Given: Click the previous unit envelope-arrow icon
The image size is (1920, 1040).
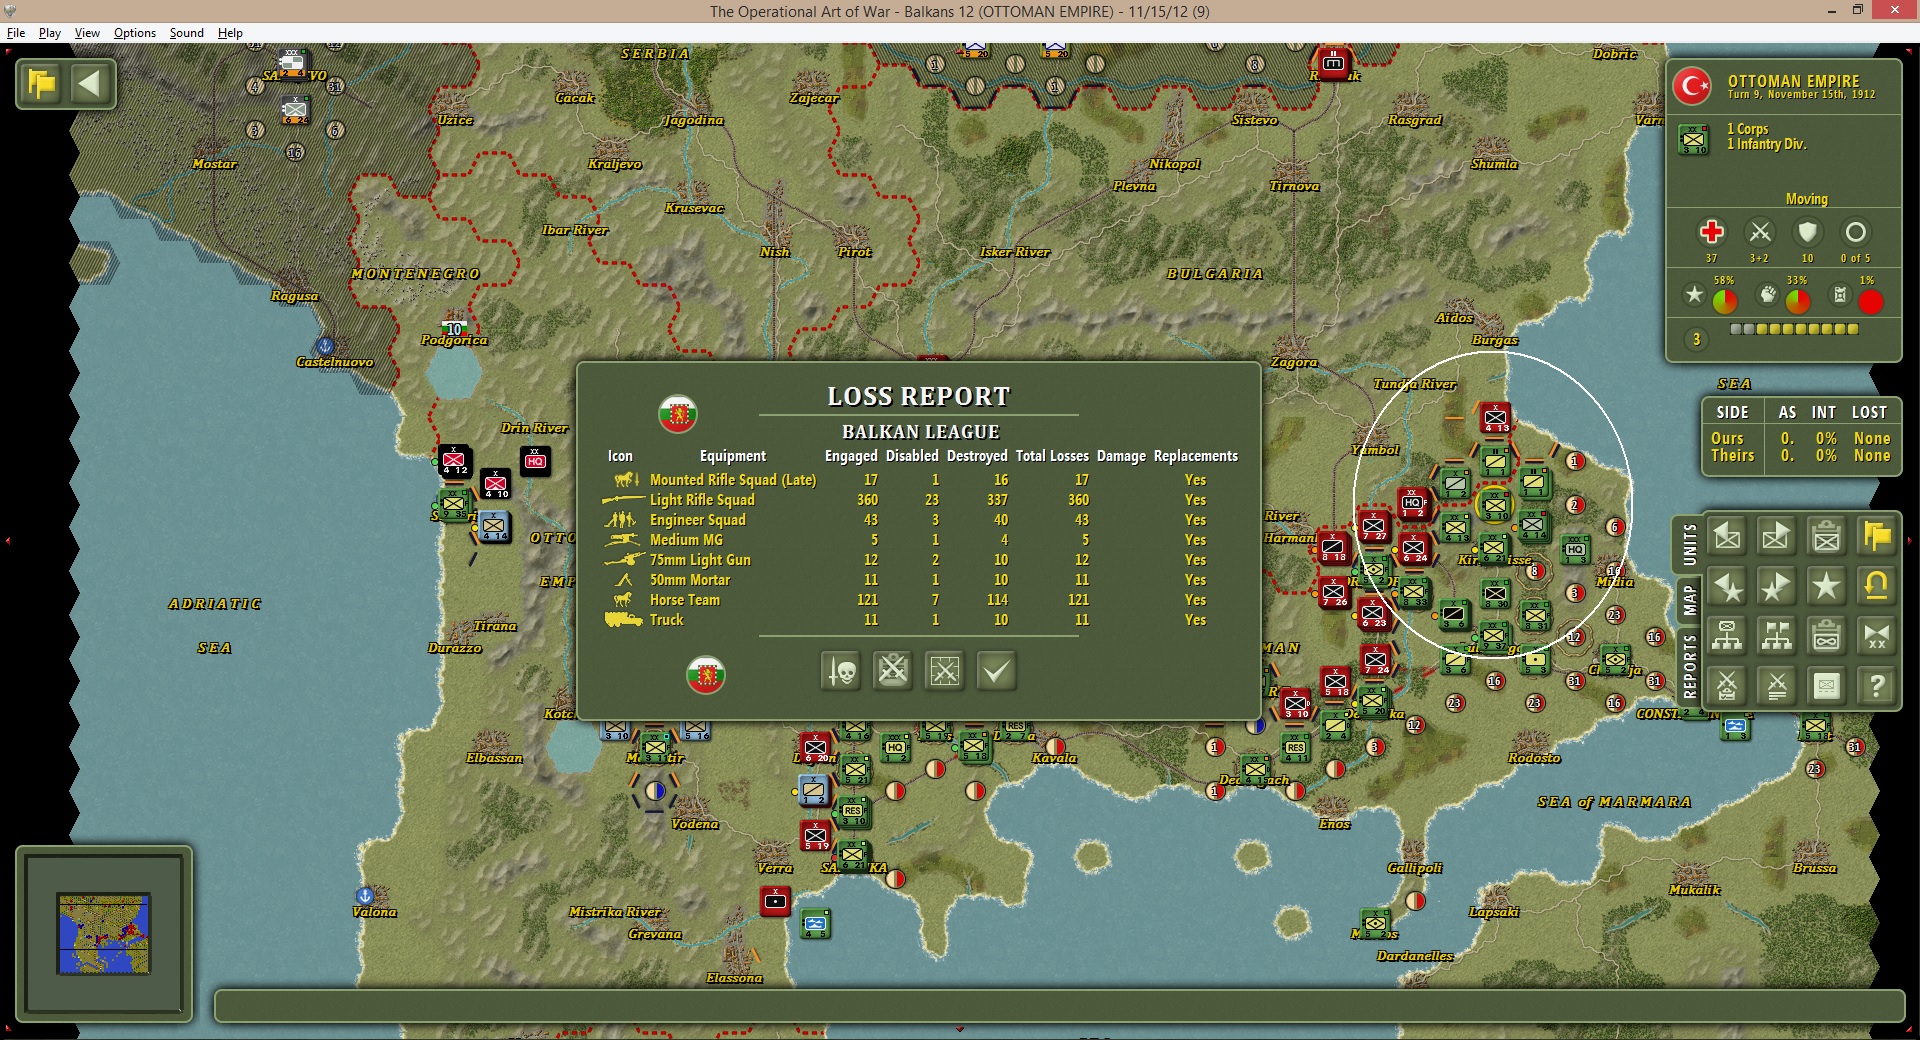Looking at the screenshot, I should (x=1727, y=537).
